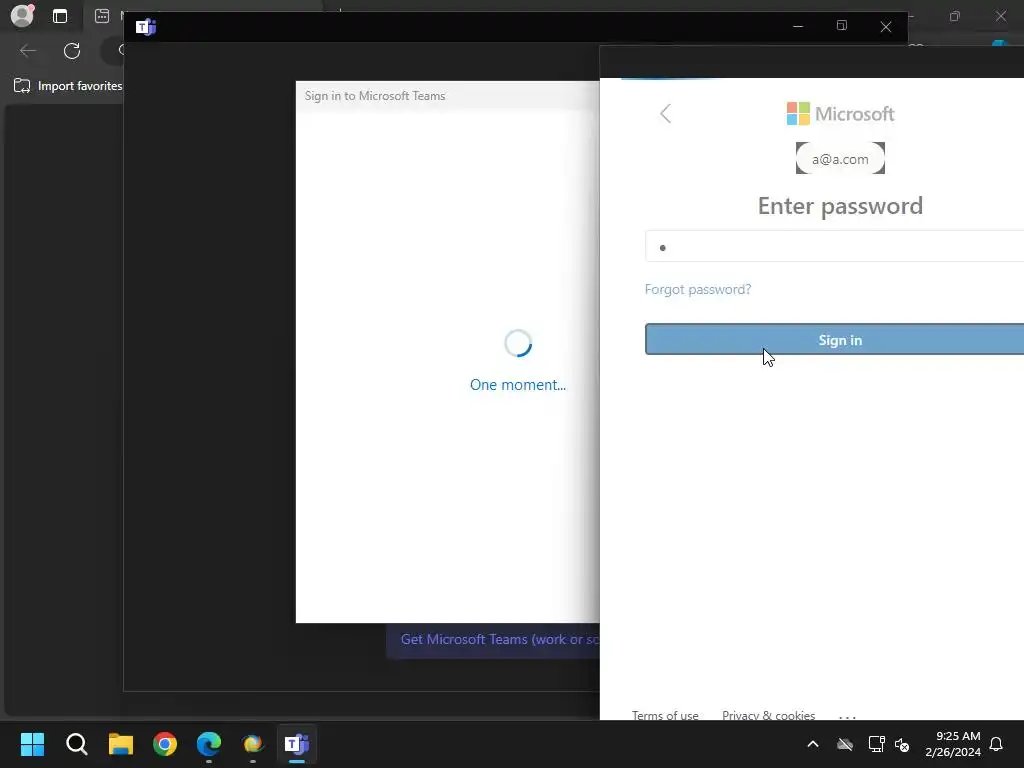Close the Edge browser window

(x=1000, y=16)
